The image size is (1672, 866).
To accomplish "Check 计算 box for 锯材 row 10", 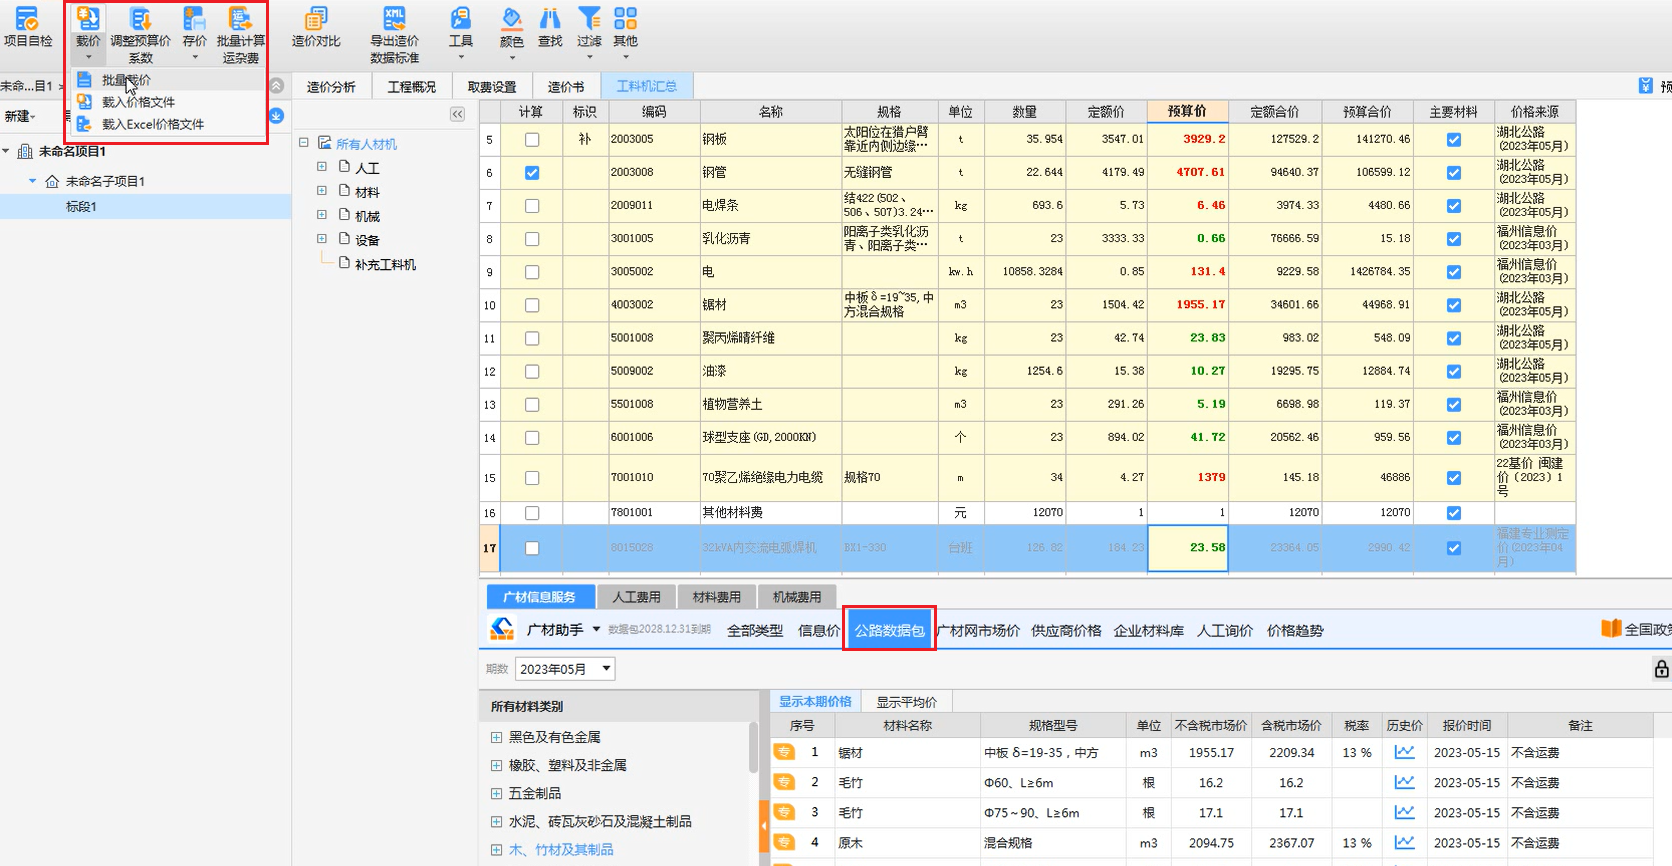I will [x=532, y=305].
